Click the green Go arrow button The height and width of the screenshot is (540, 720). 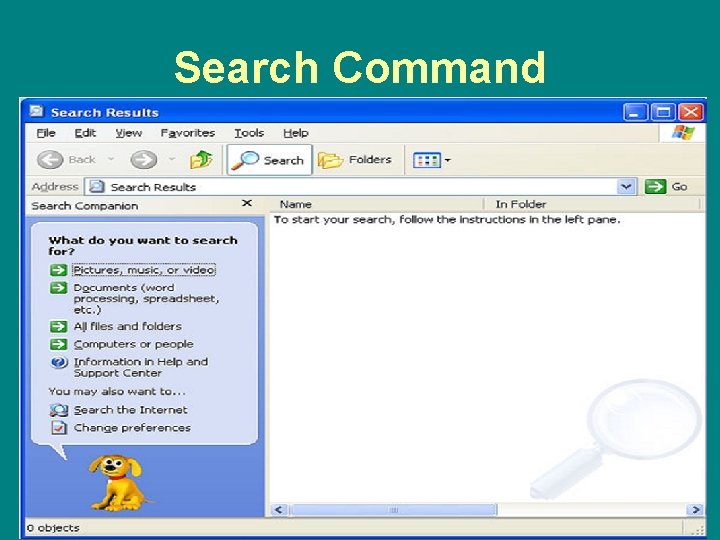point(655,186)
